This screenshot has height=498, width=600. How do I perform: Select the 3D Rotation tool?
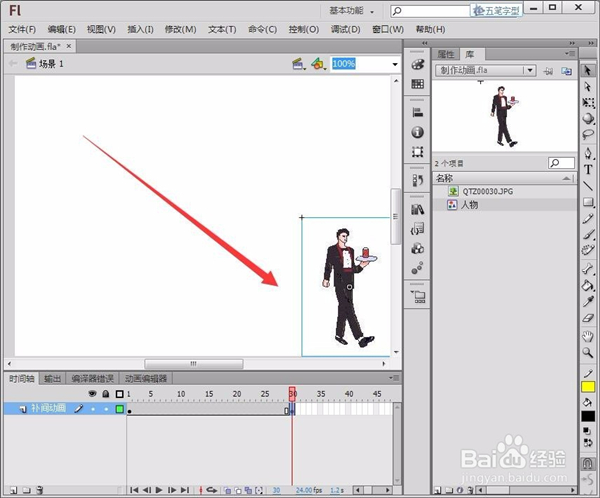click(x=588, y=119)
